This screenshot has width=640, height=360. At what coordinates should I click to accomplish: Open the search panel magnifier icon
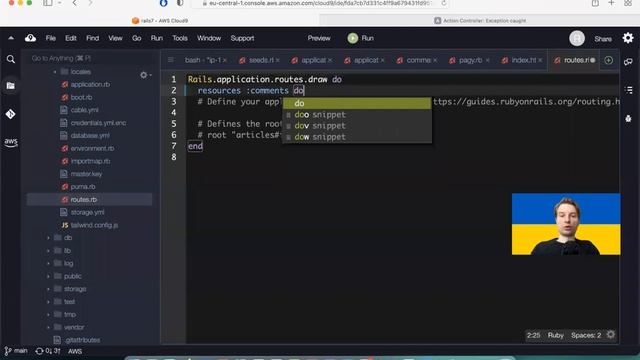[x=11, y=59]
